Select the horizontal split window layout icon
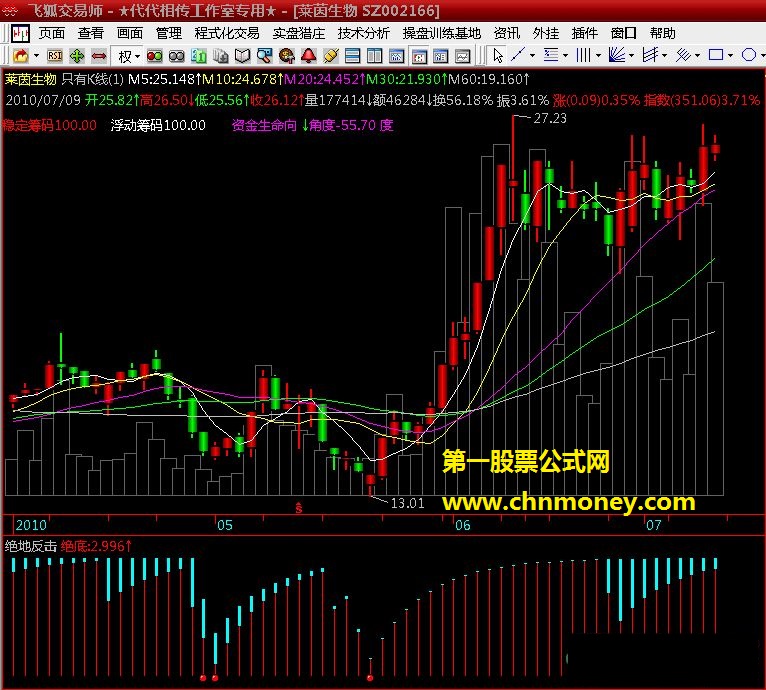This screenshot has height=690, width=766. tap(352, 56)
